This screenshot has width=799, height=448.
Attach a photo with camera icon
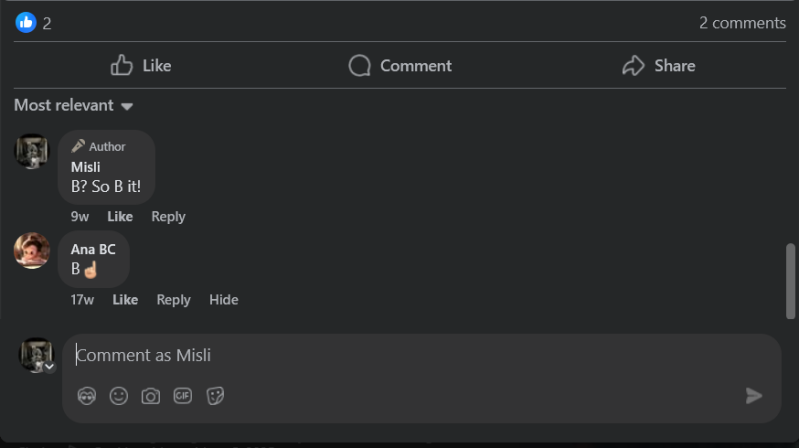150,396
